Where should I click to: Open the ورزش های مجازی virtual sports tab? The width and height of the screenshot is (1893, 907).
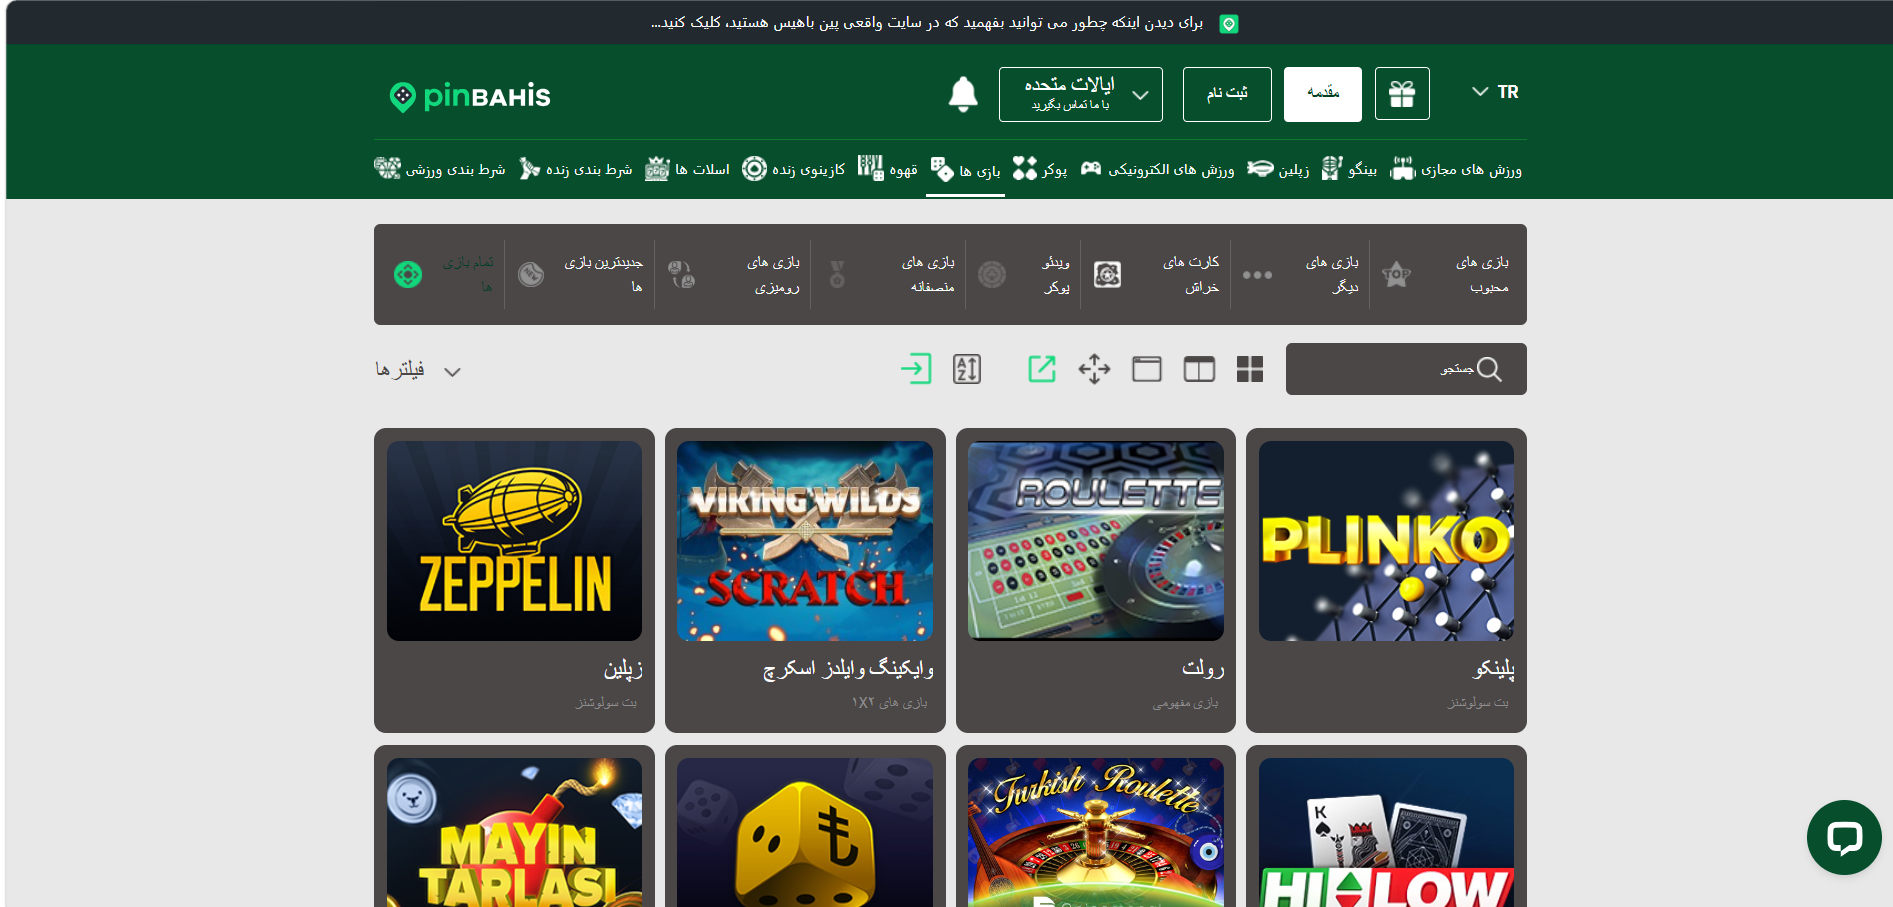coord(1457,170)
